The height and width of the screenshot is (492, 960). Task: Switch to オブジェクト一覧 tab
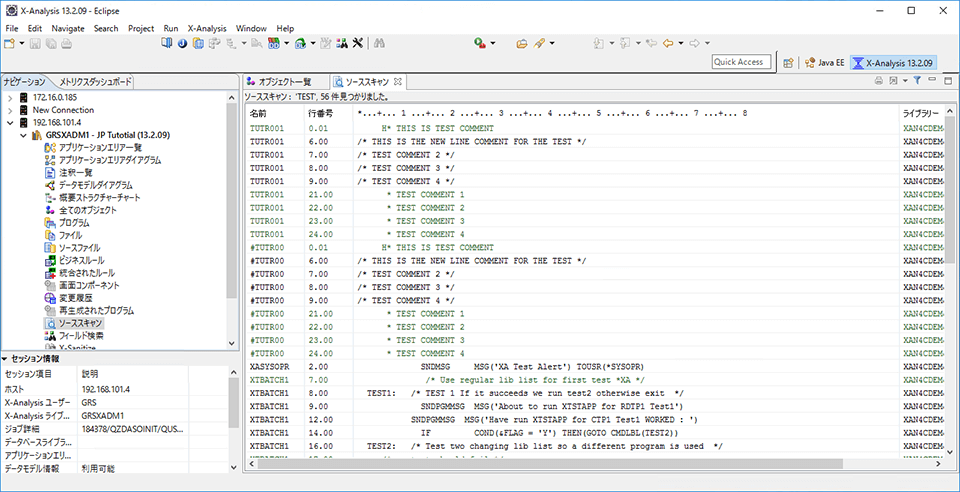279,81
